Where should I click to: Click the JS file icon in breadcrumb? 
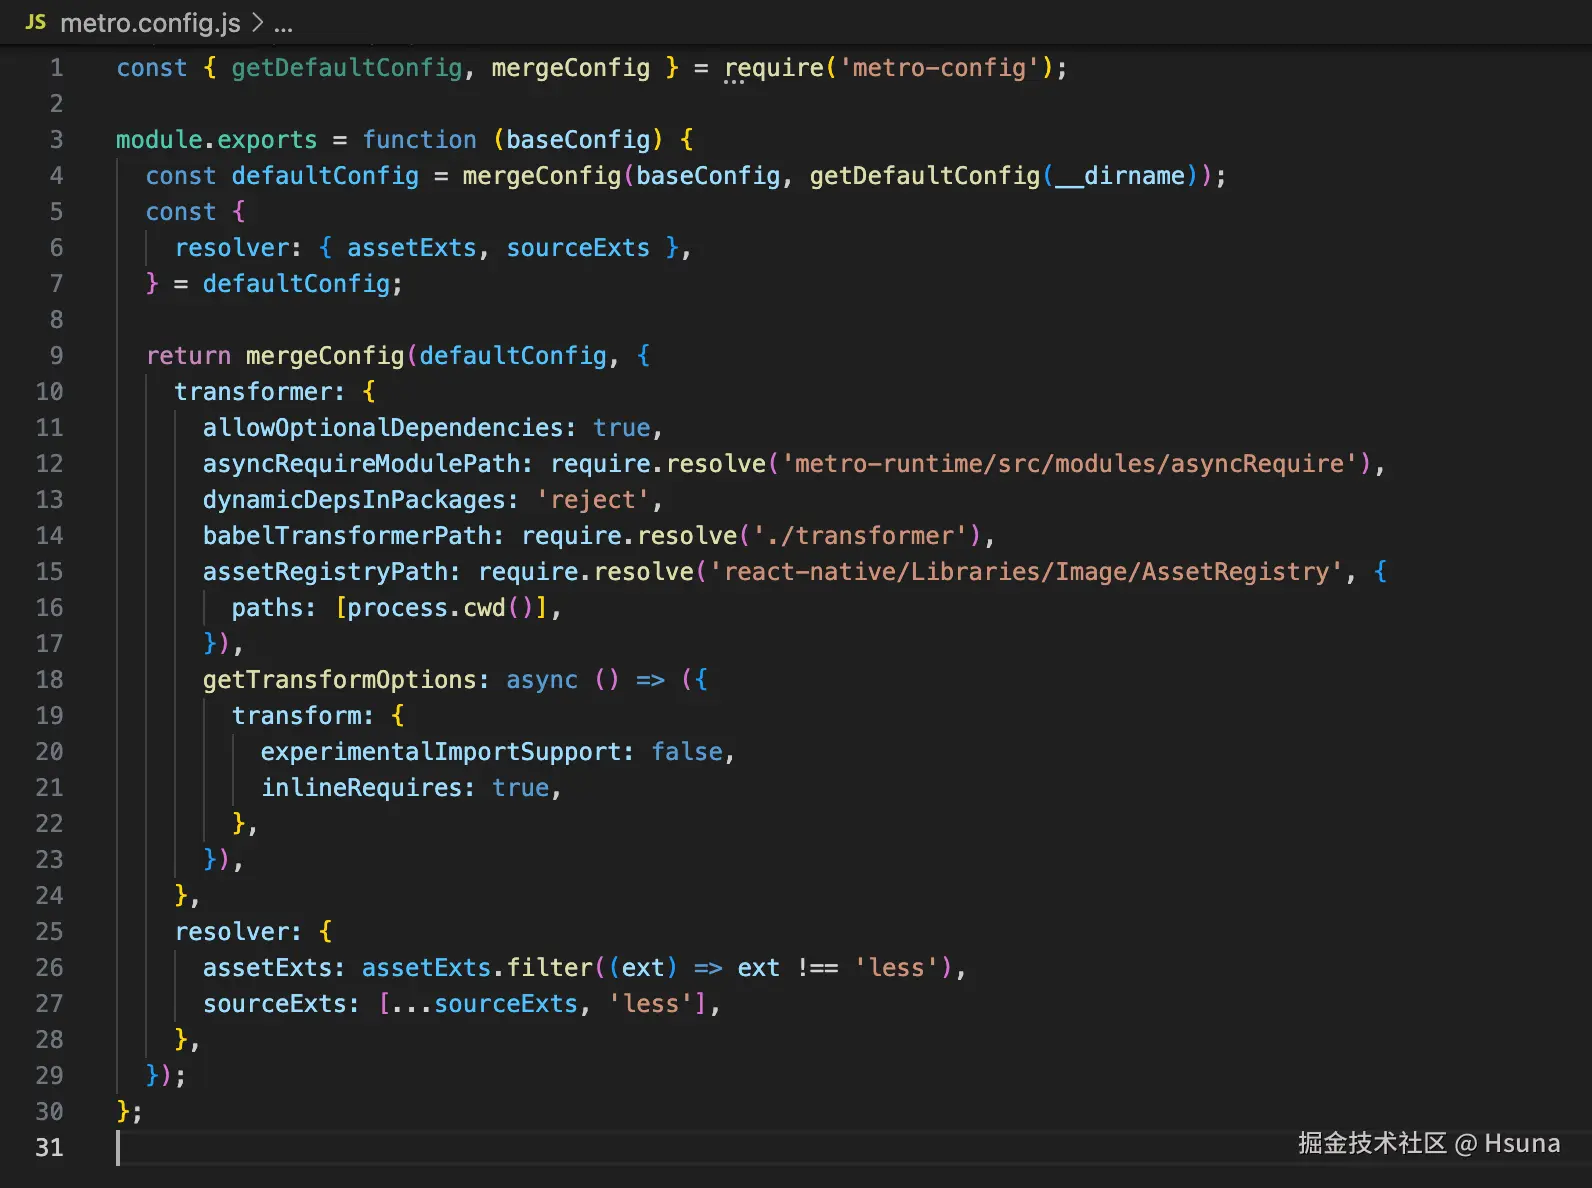point(35,22)
